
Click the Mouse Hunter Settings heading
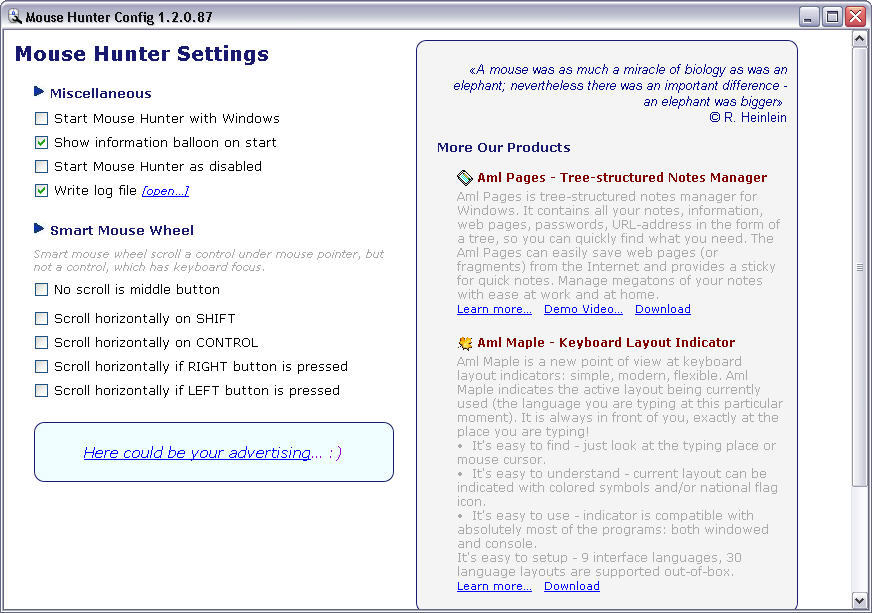142,54
